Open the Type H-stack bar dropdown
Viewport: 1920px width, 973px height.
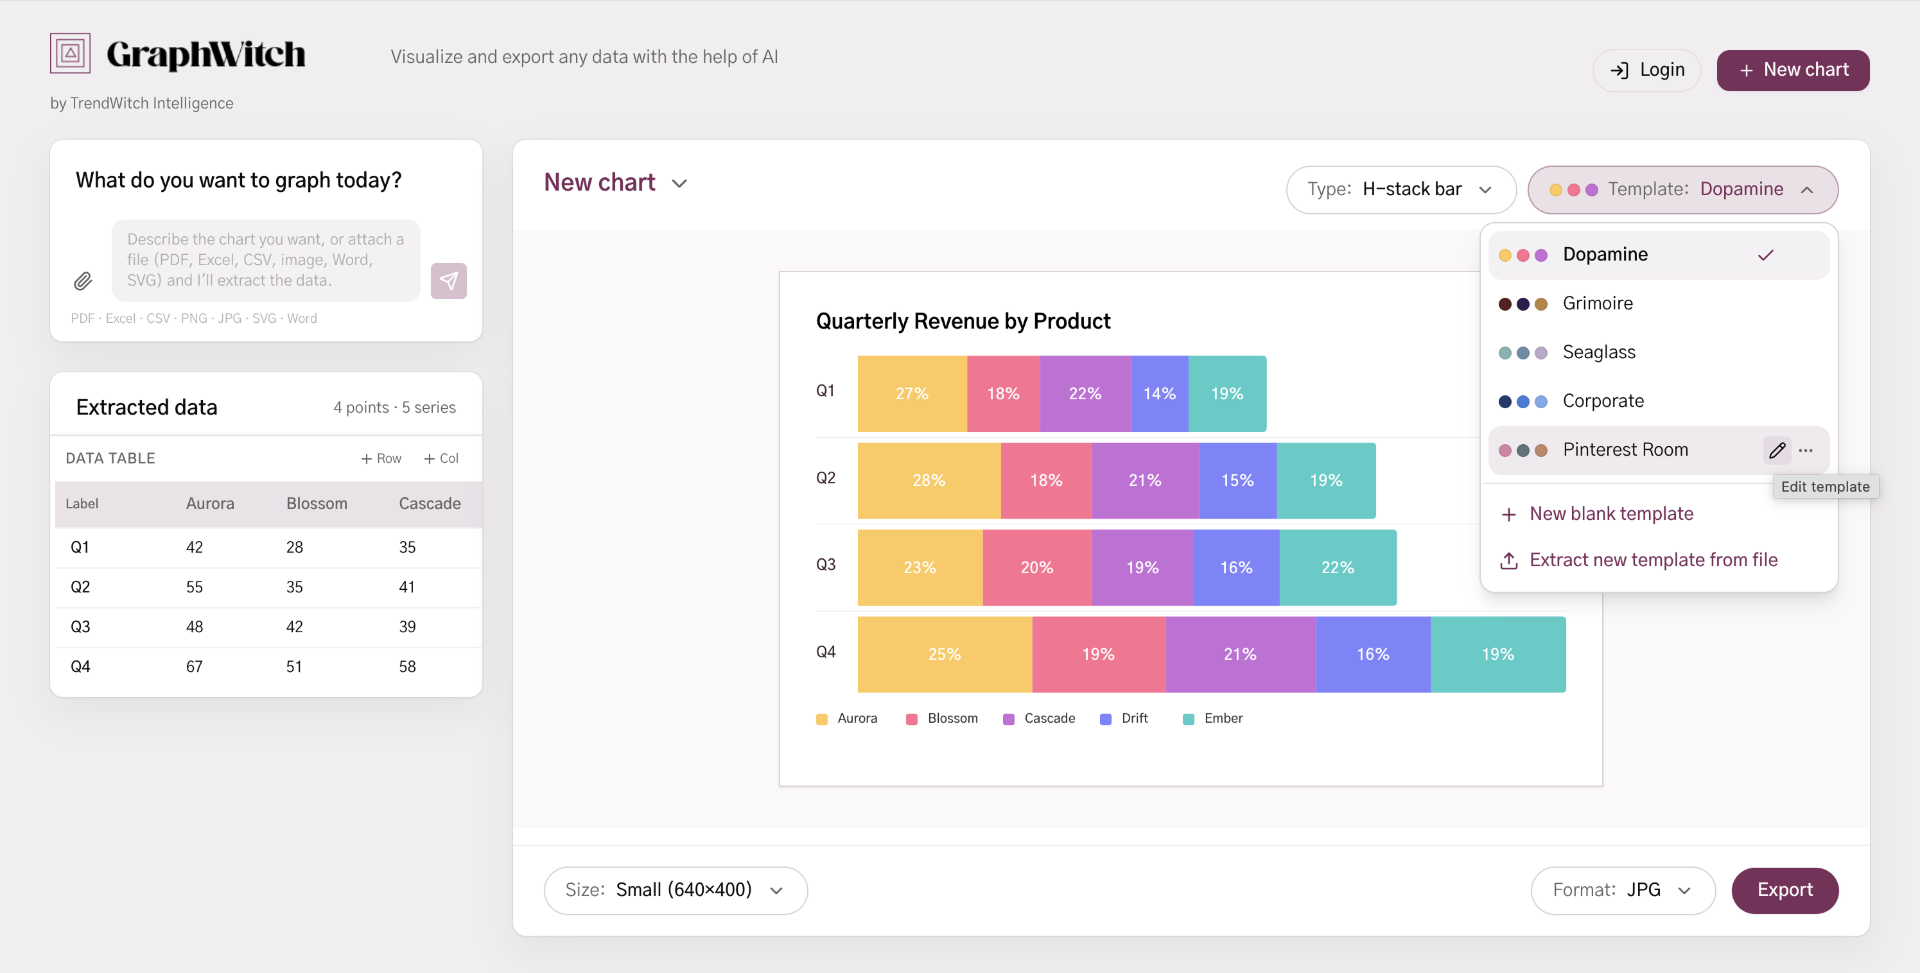tap(1401, 190)
